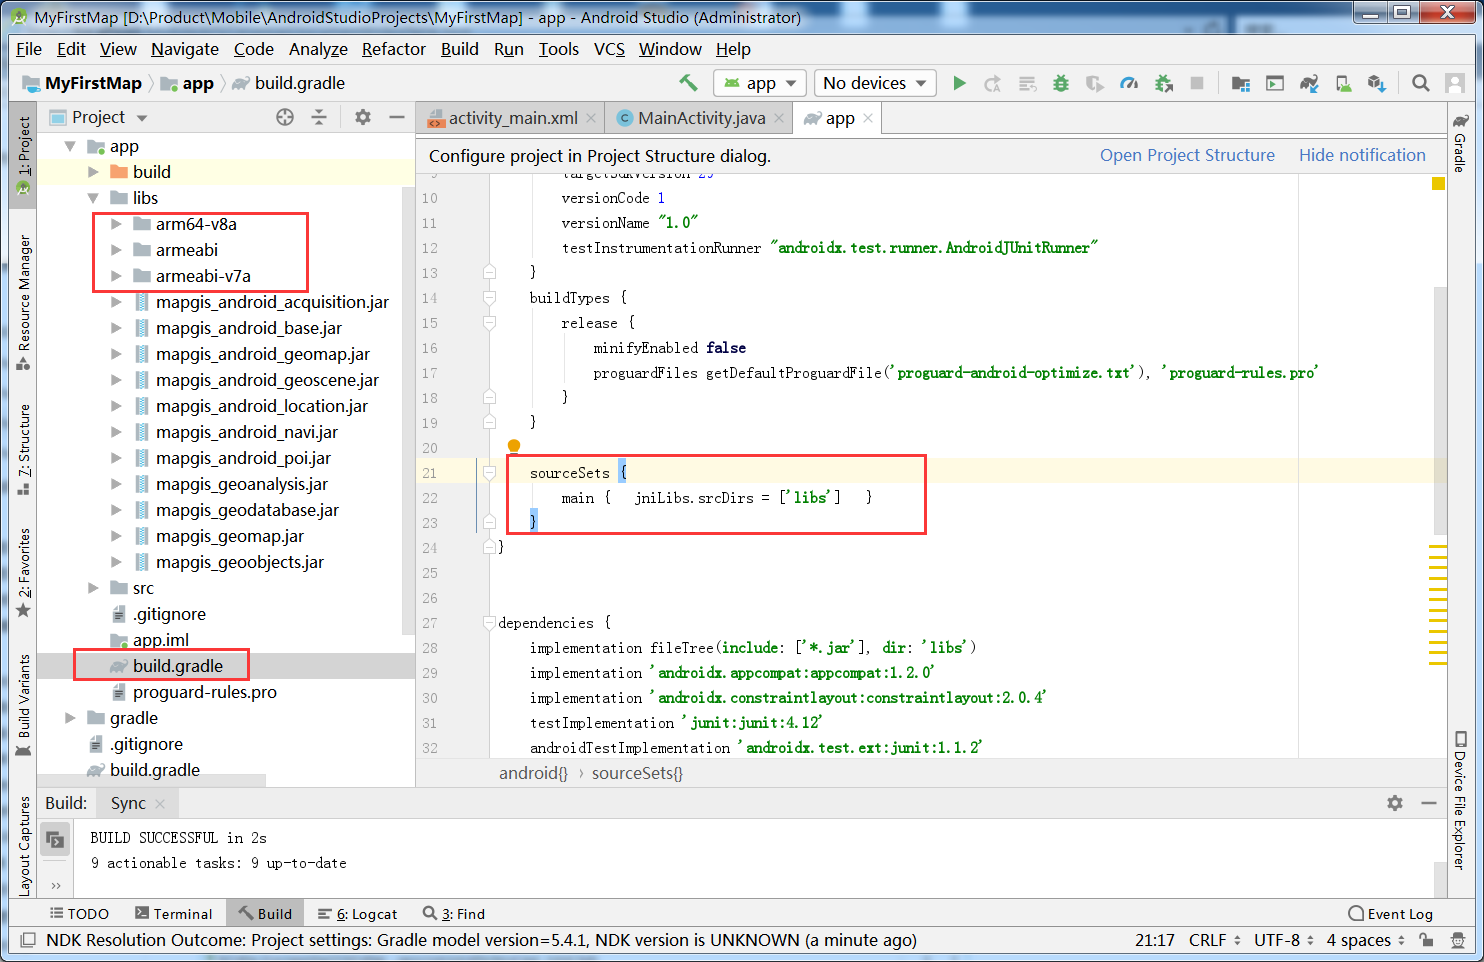1484x962 pixels.
Task: Click the Collapse All icon in Project panel
Action: 319,117
